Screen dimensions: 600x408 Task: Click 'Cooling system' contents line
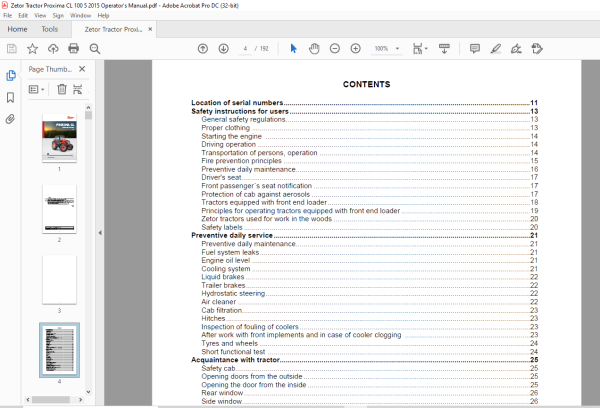pyautogui.click(x=370, y=269)
